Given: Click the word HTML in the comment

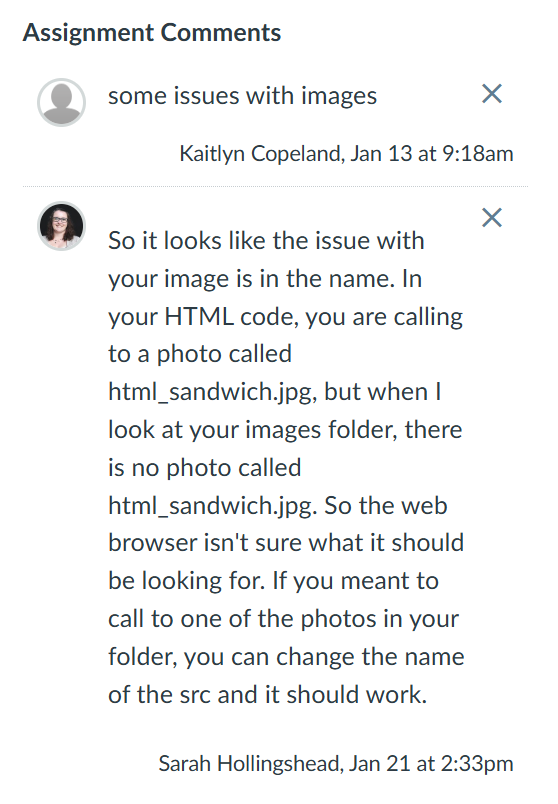Looking at the screenshot, I should tap(198, 316).
